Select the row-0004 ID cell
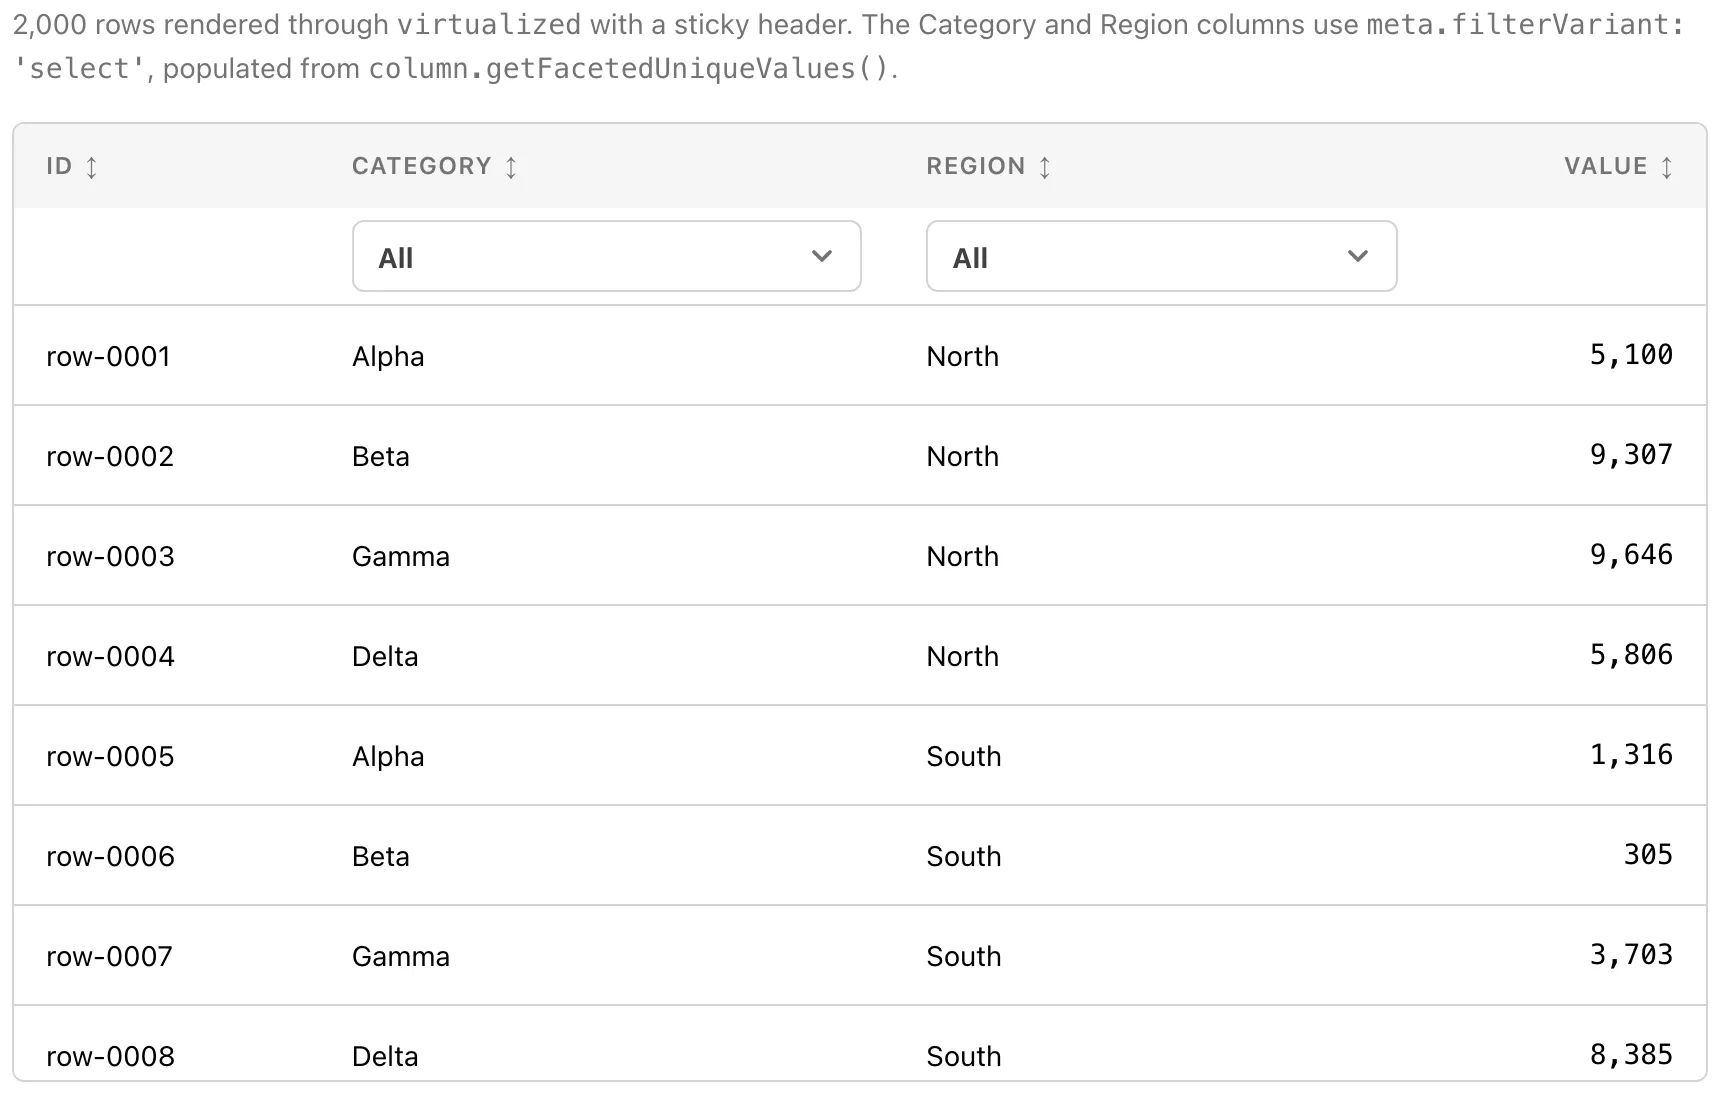The image size is (1720, 1094). pyautogui.click(x=110, y=657)
